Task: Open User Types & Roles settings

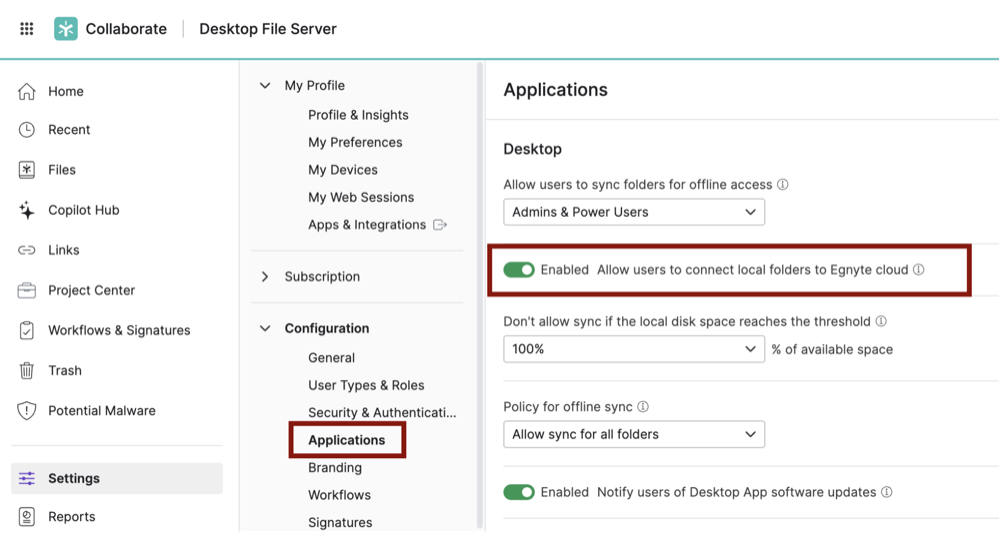Action: (x=366, y=385)
